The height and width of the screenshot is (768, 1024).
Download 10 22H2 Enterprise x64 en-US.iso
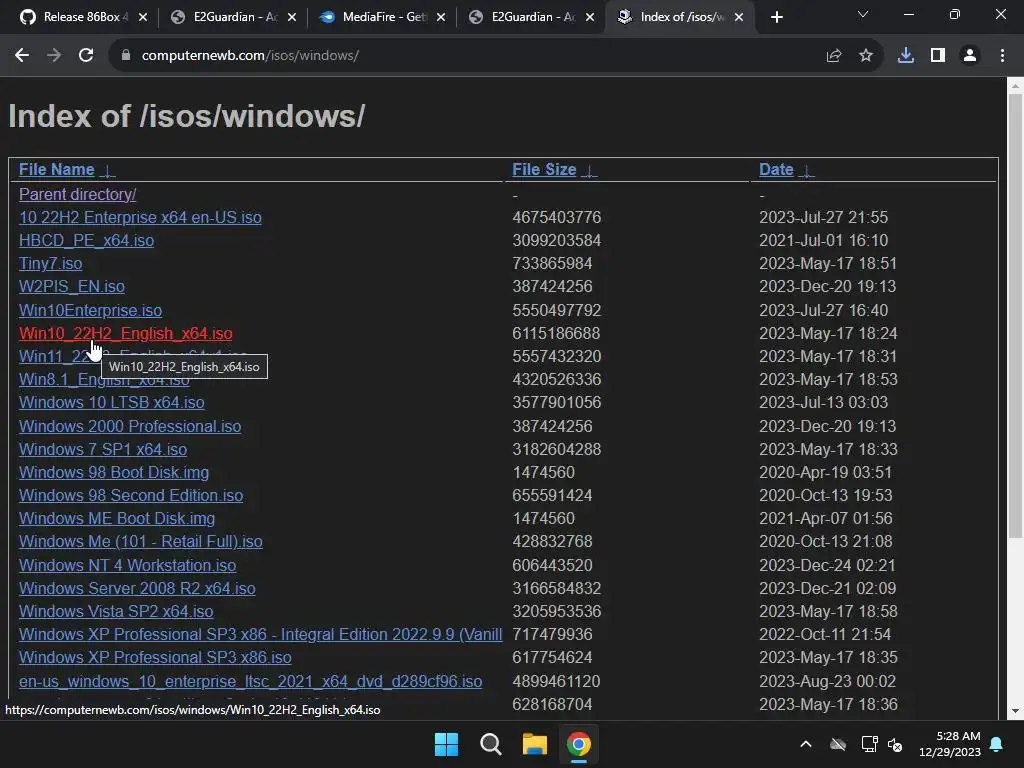[140, 217]
